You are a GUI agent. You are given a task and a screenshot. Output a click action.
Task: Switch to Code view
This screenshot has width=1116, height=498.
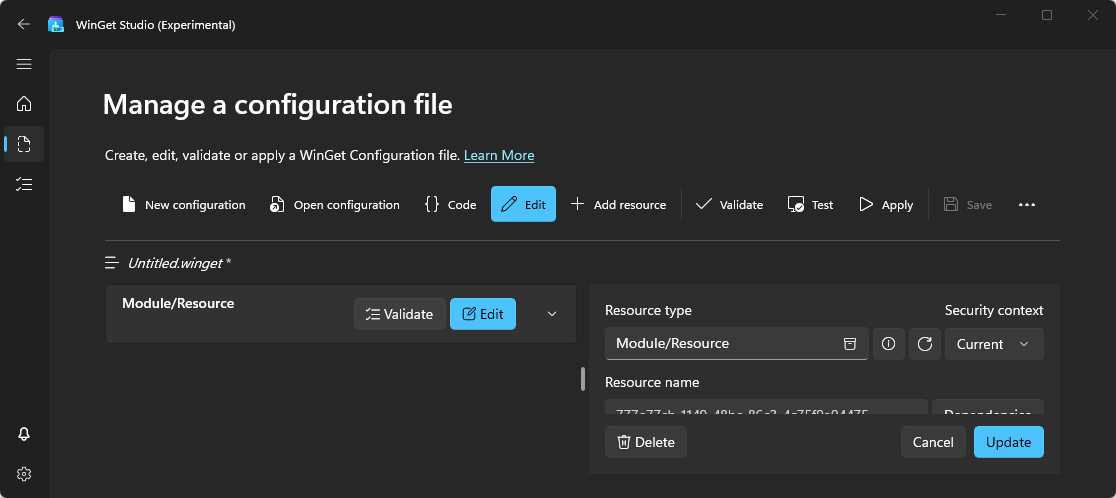point(450,204)
